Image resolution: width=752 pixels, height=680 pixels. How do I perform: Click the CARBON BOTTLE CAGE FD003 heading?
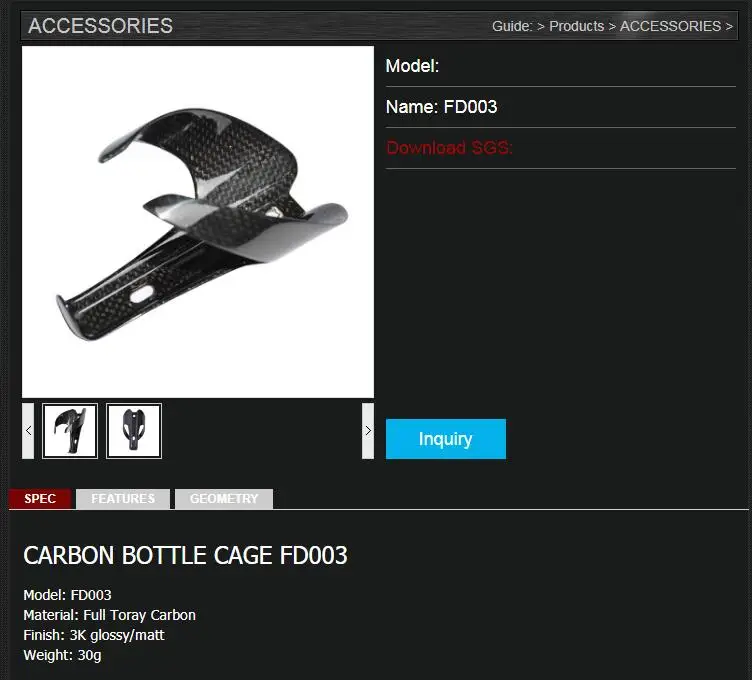pos(185,555)
